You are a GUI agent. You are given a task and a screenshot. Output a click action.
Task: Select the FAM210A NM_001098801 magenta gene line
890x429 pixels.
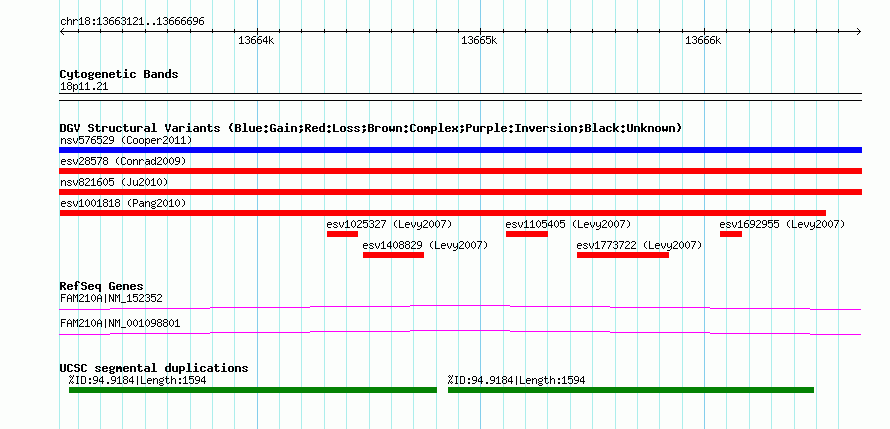pyautogui.click(x=460, y=333)
